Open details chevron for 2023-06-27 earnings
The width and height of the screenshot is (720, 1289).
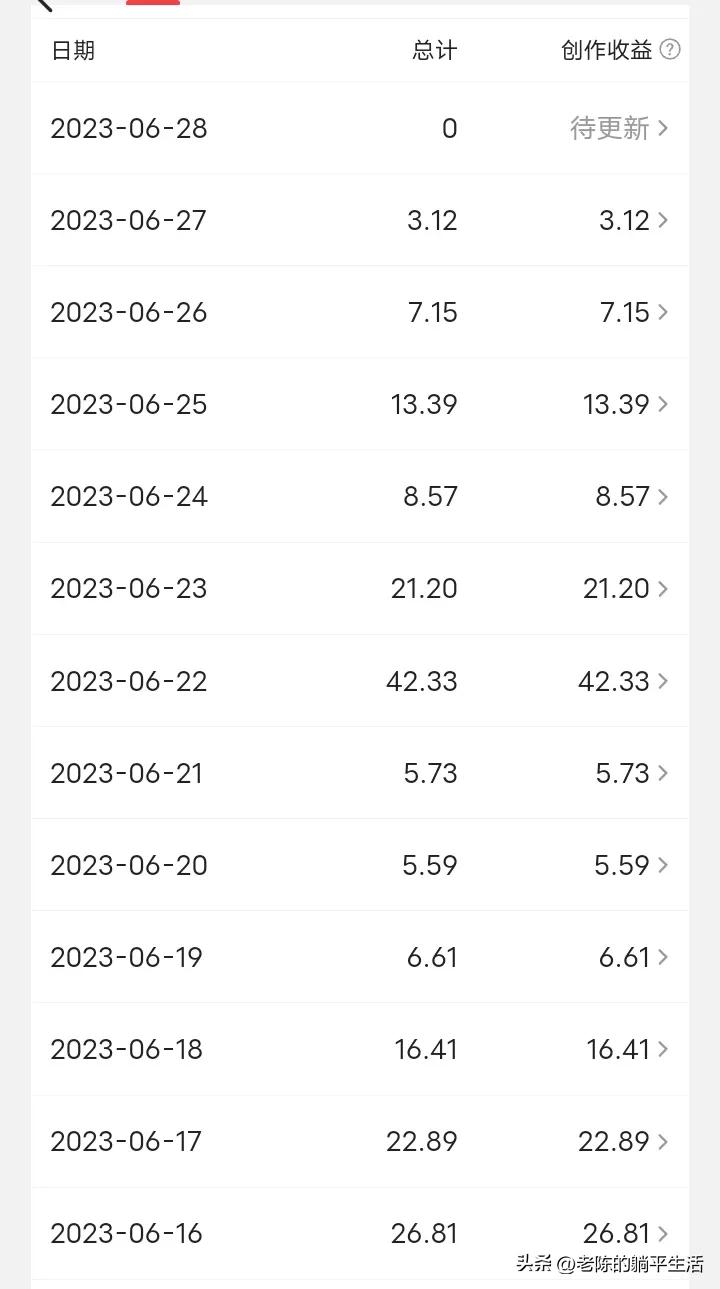(664, 220)
